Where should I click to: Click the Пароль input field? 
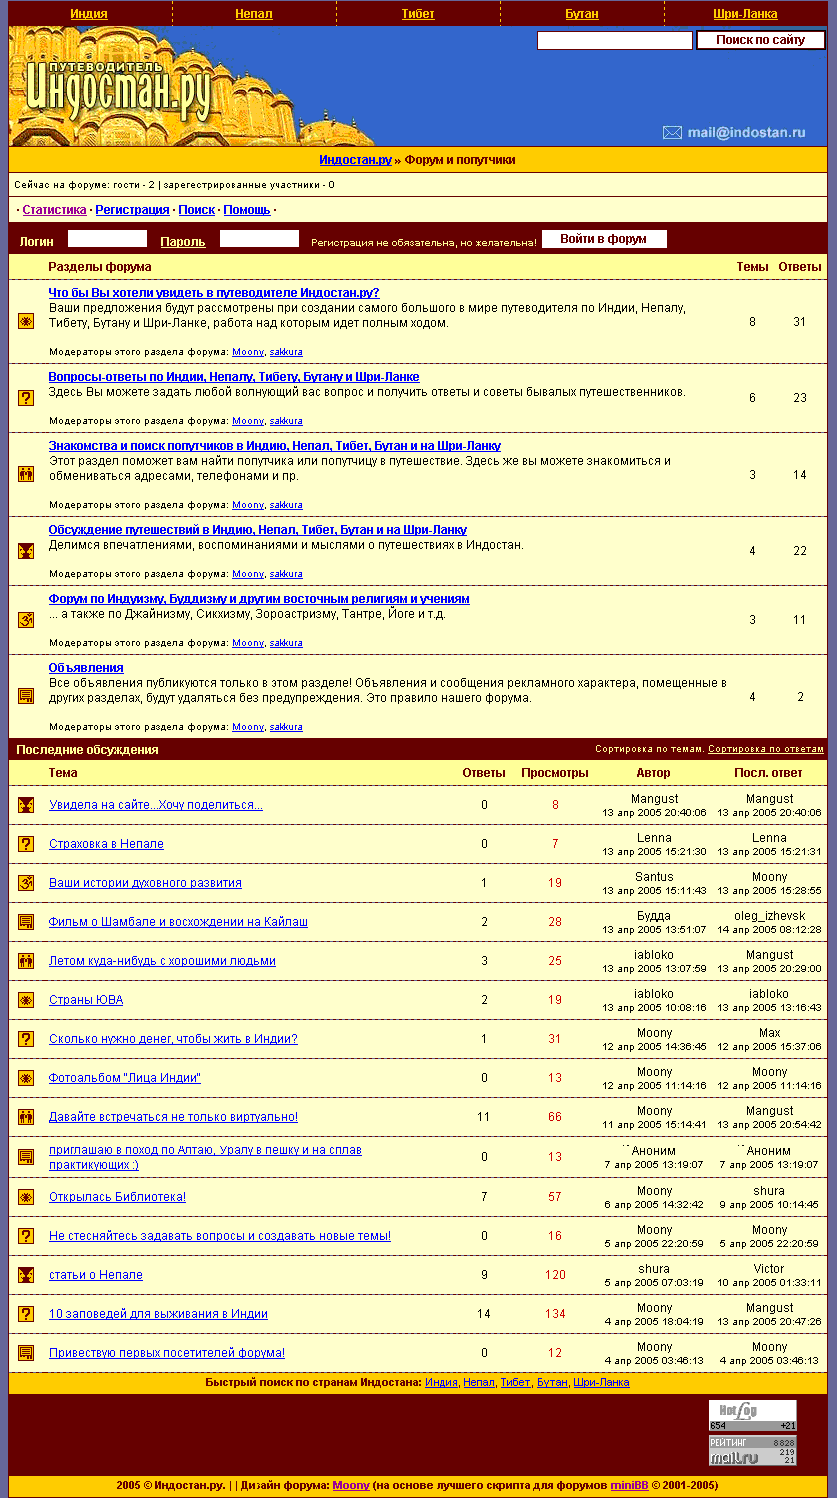coord(259,239)
